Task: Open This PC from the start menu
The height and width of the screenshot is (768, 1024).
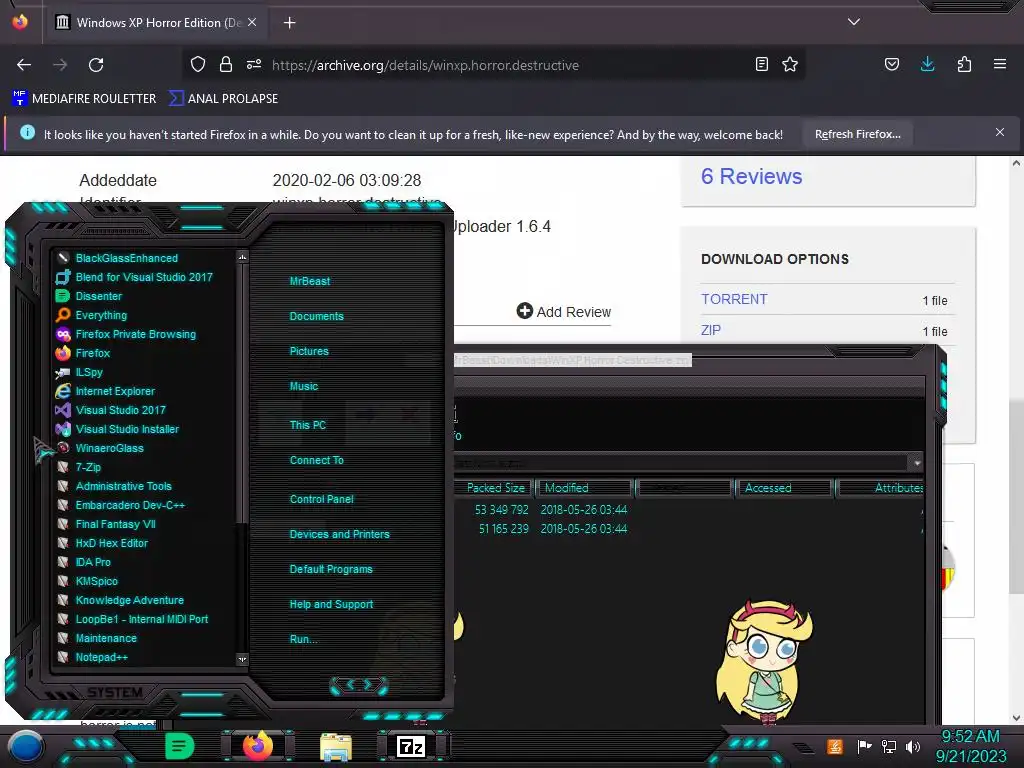Action: click(308, 424)
